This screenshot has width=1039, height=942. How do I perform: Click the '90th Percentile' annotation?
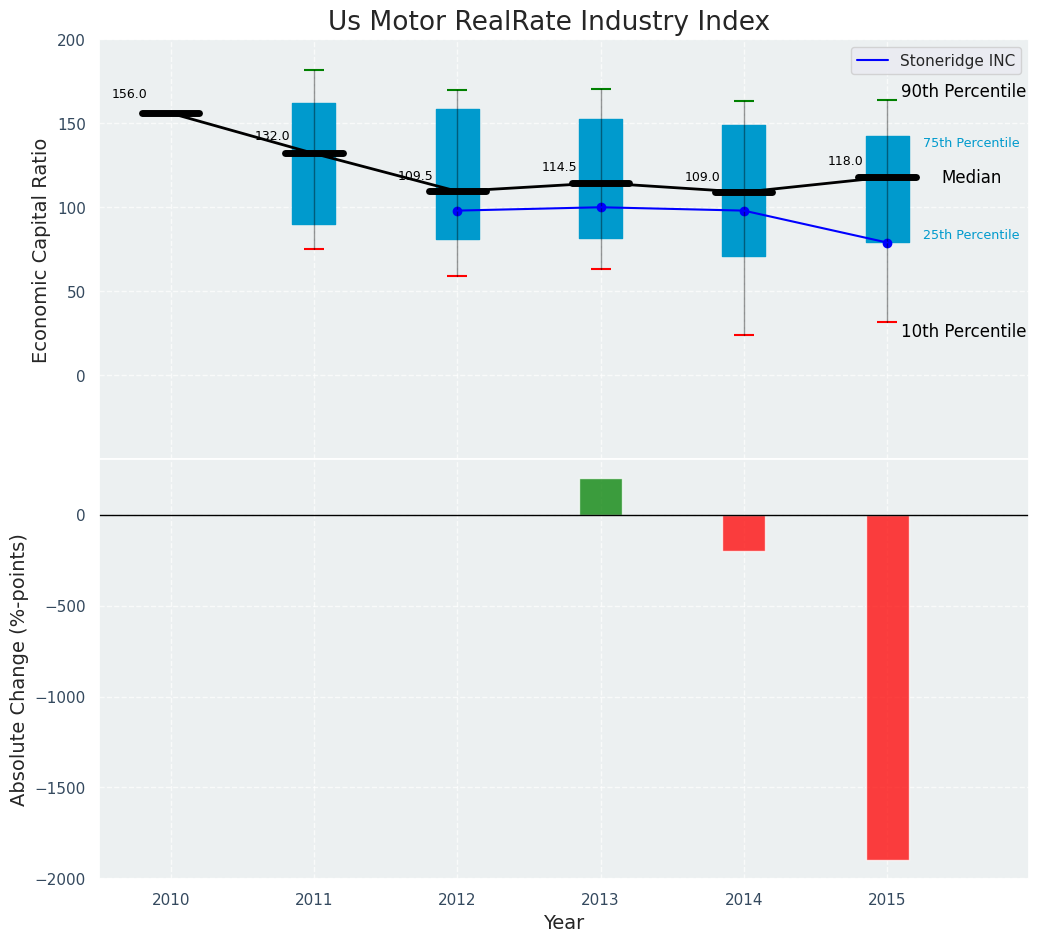point(963,91)
